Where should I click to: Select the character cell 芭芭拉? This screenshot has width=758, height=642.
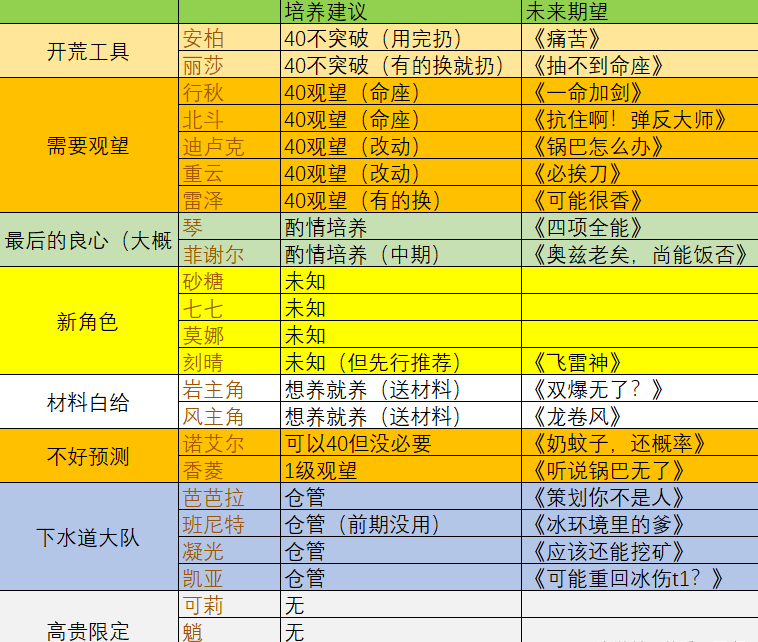click(230, 496)
